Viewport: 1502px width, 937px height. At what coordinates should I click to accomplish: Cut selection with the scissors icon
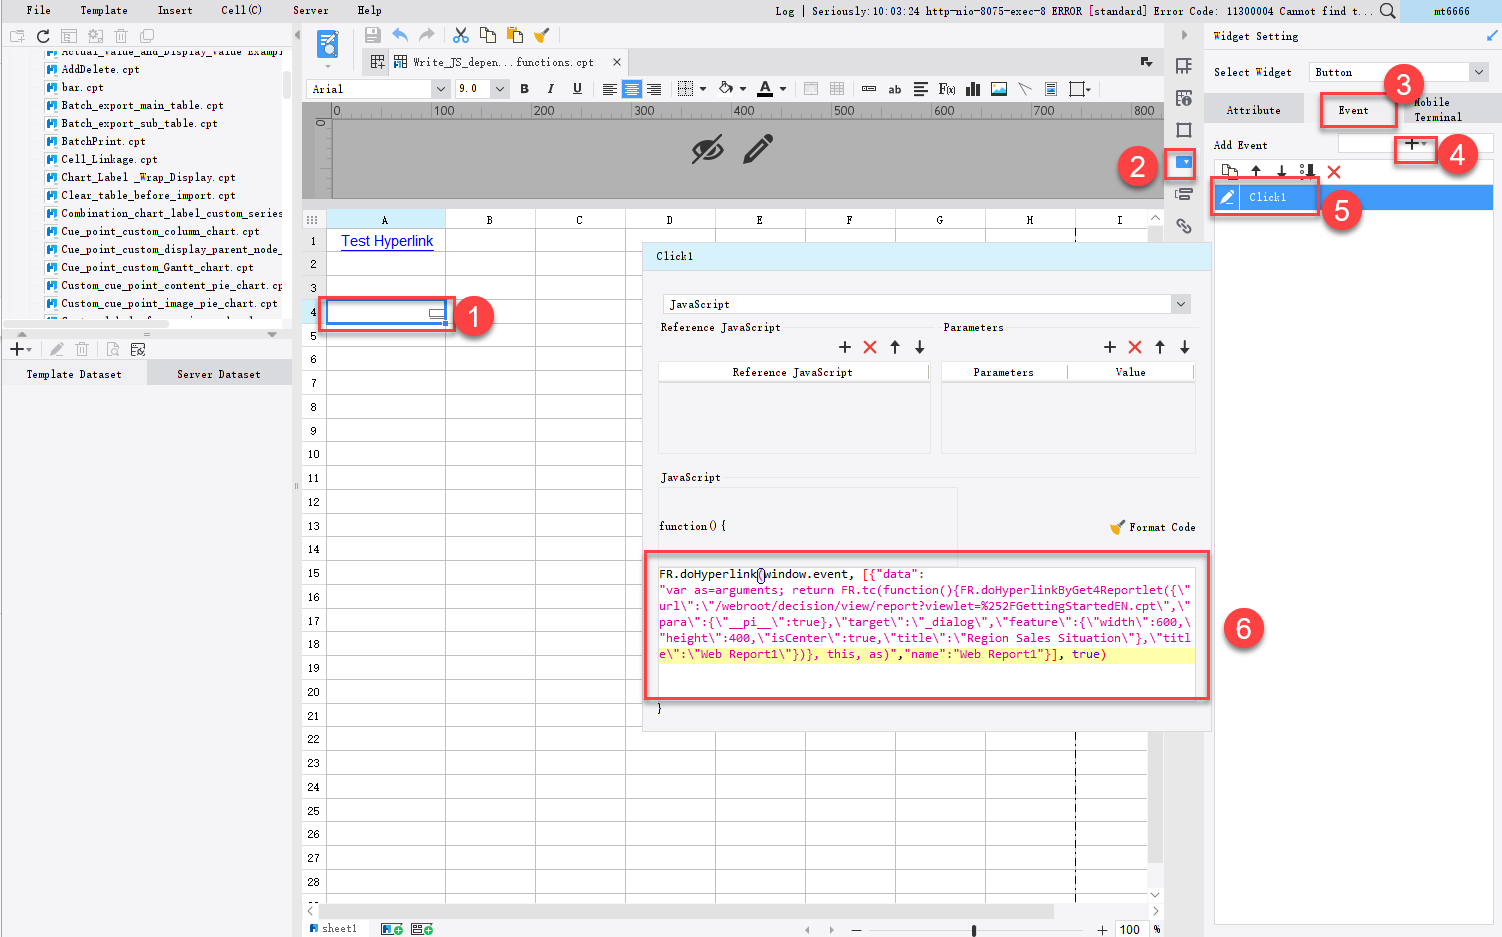(461, 35)
